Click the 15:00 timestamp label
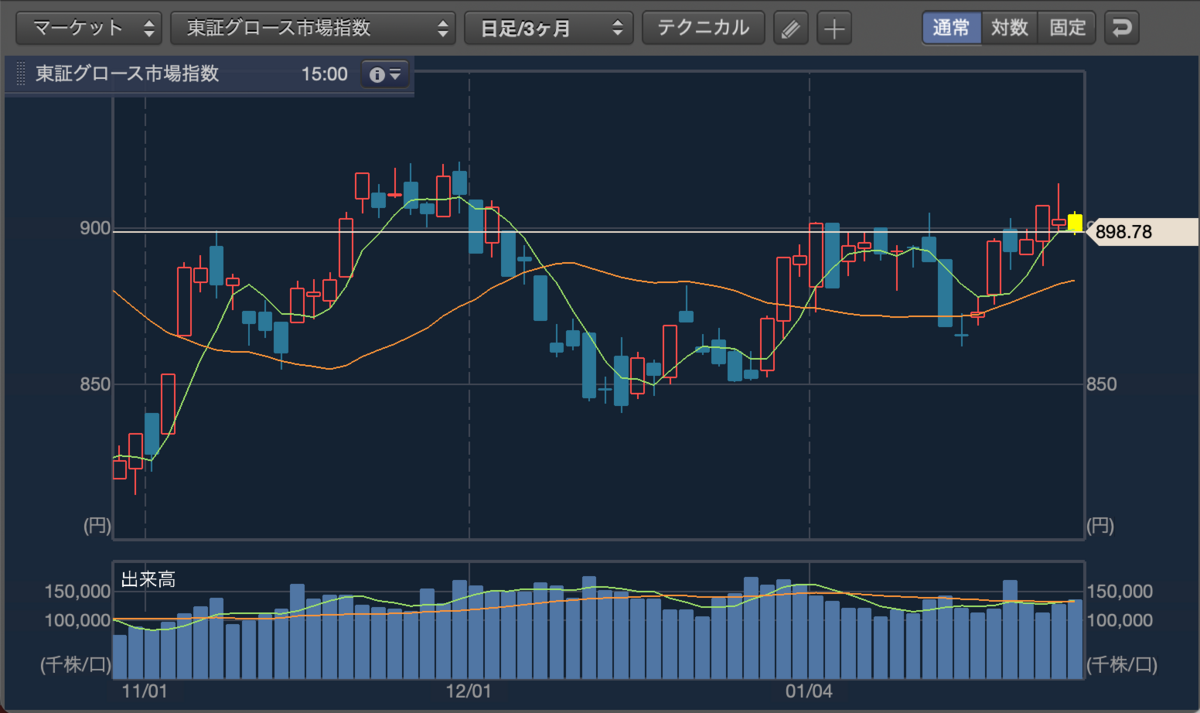The image size is (1200, 713). [323, 74]
